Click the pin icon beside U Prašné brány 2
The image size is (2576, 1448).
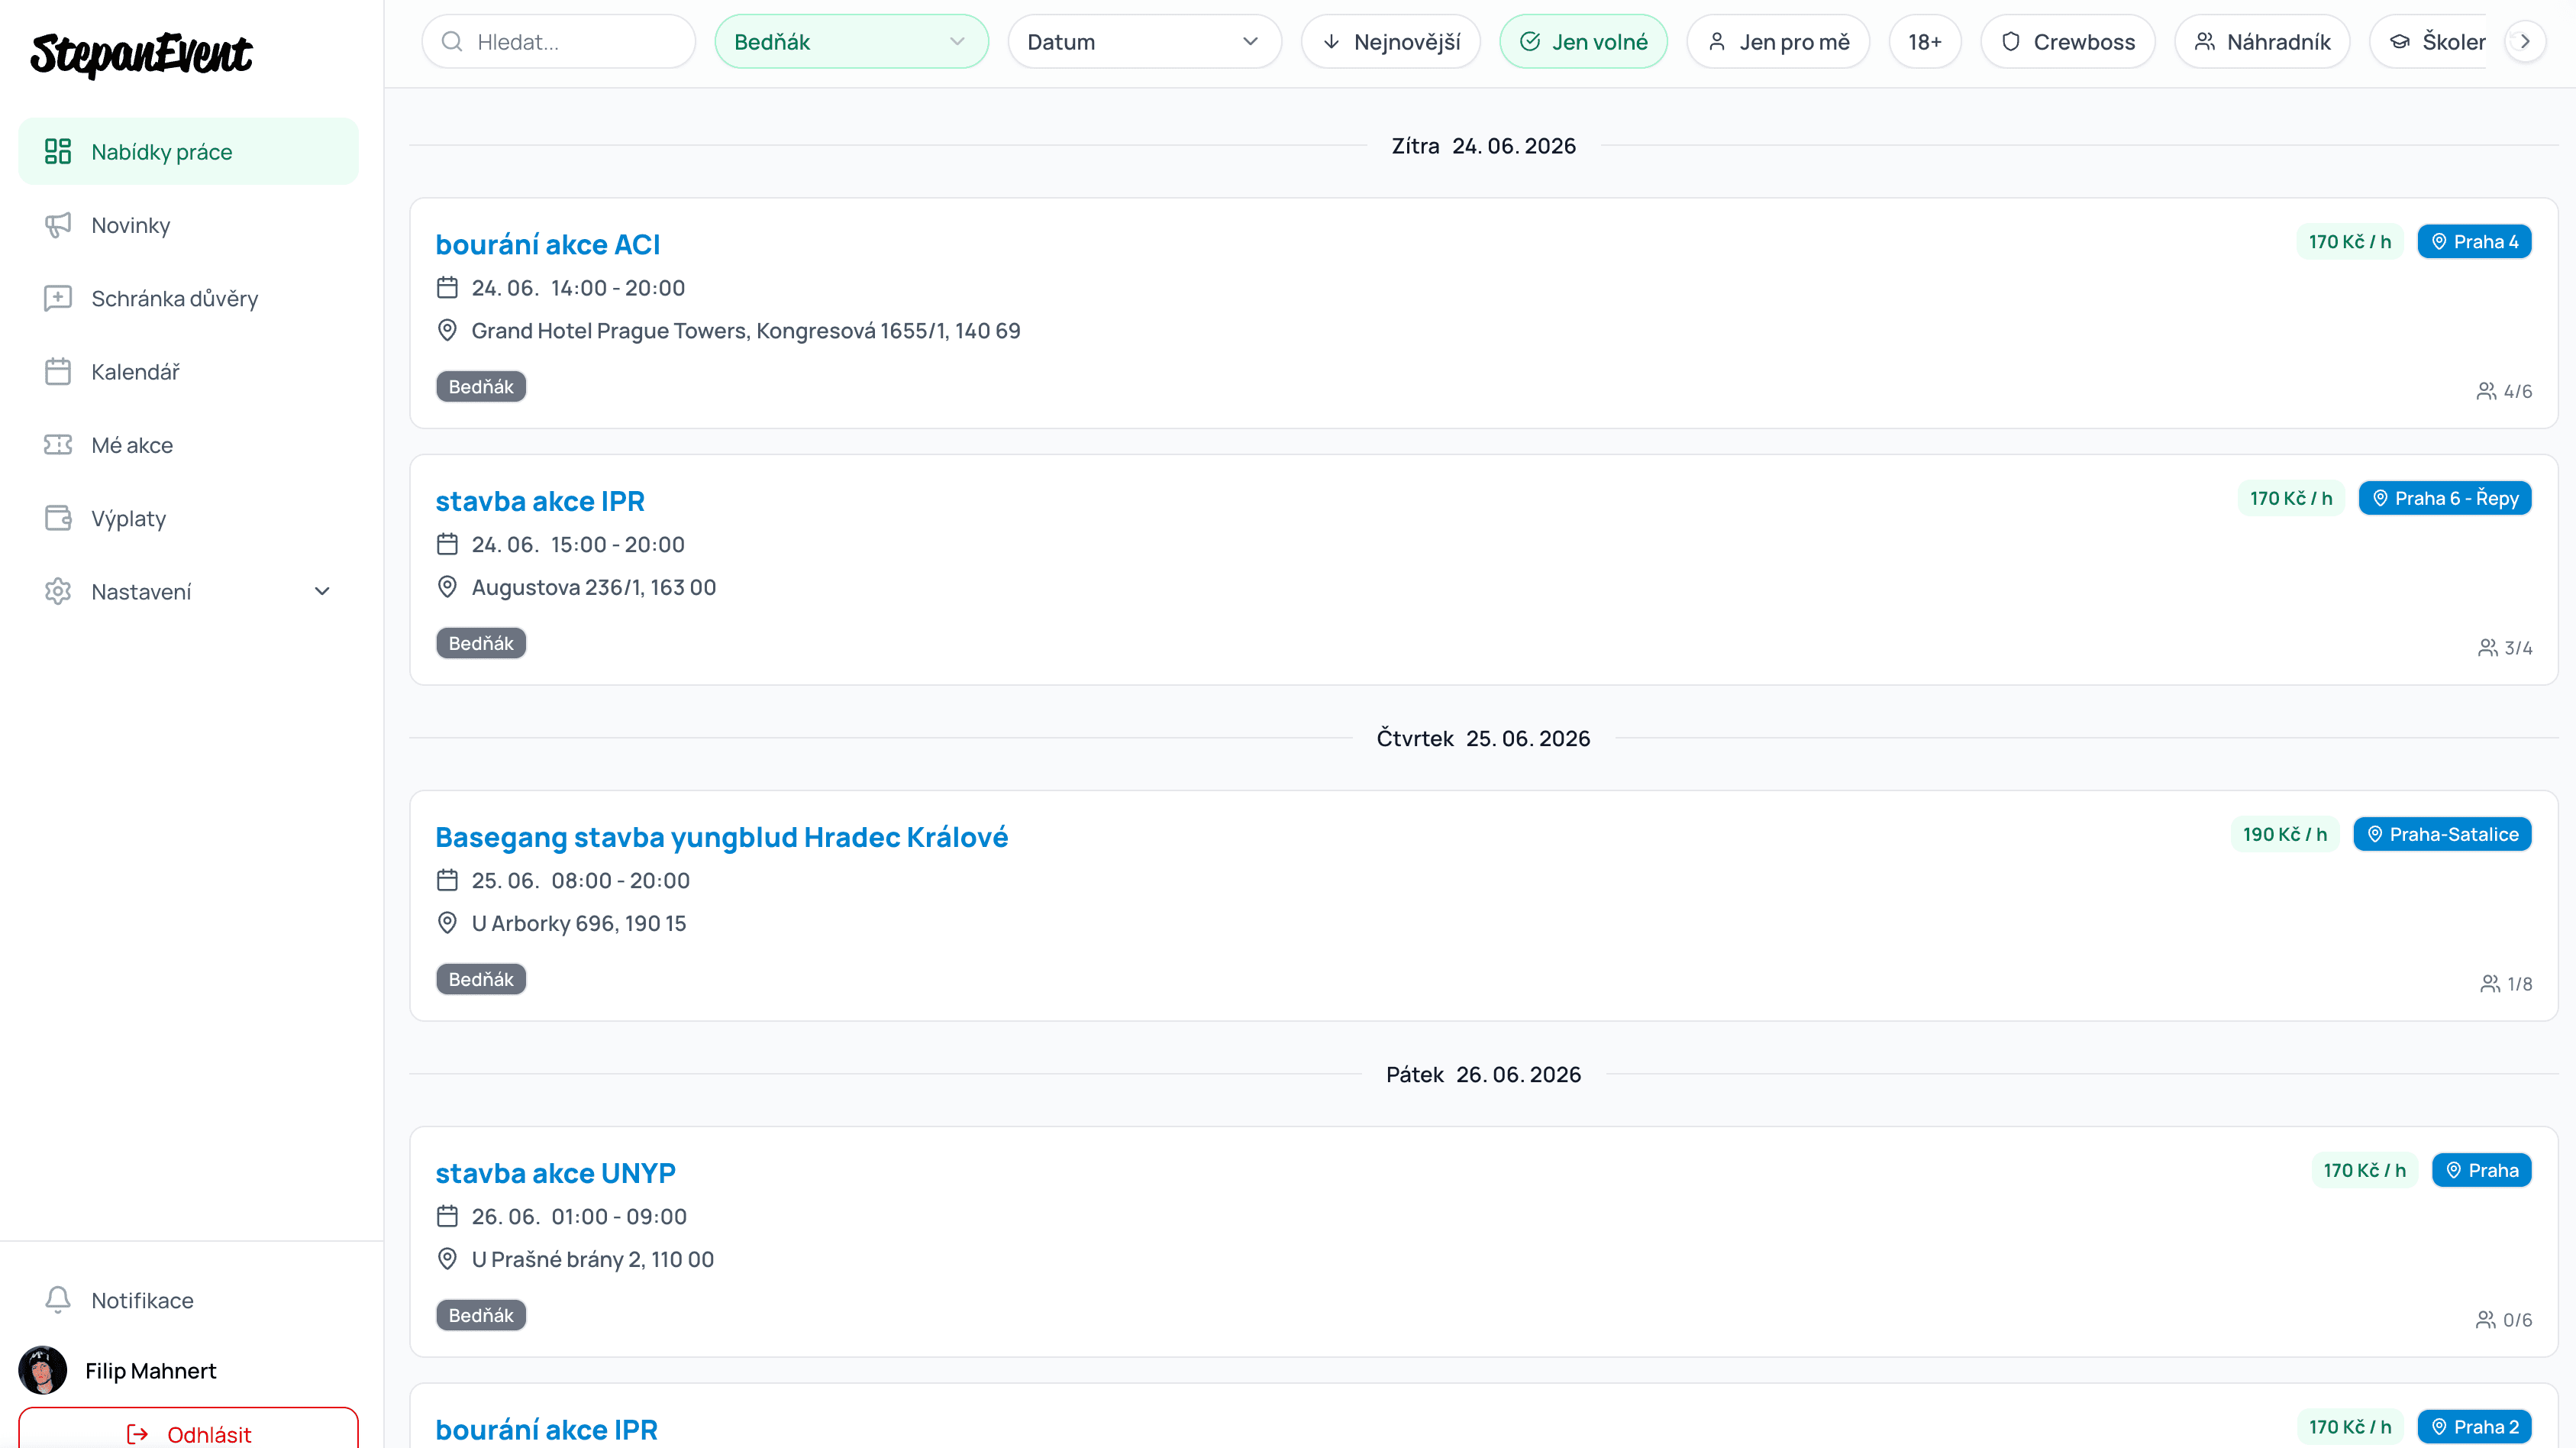pos(447,1260)
